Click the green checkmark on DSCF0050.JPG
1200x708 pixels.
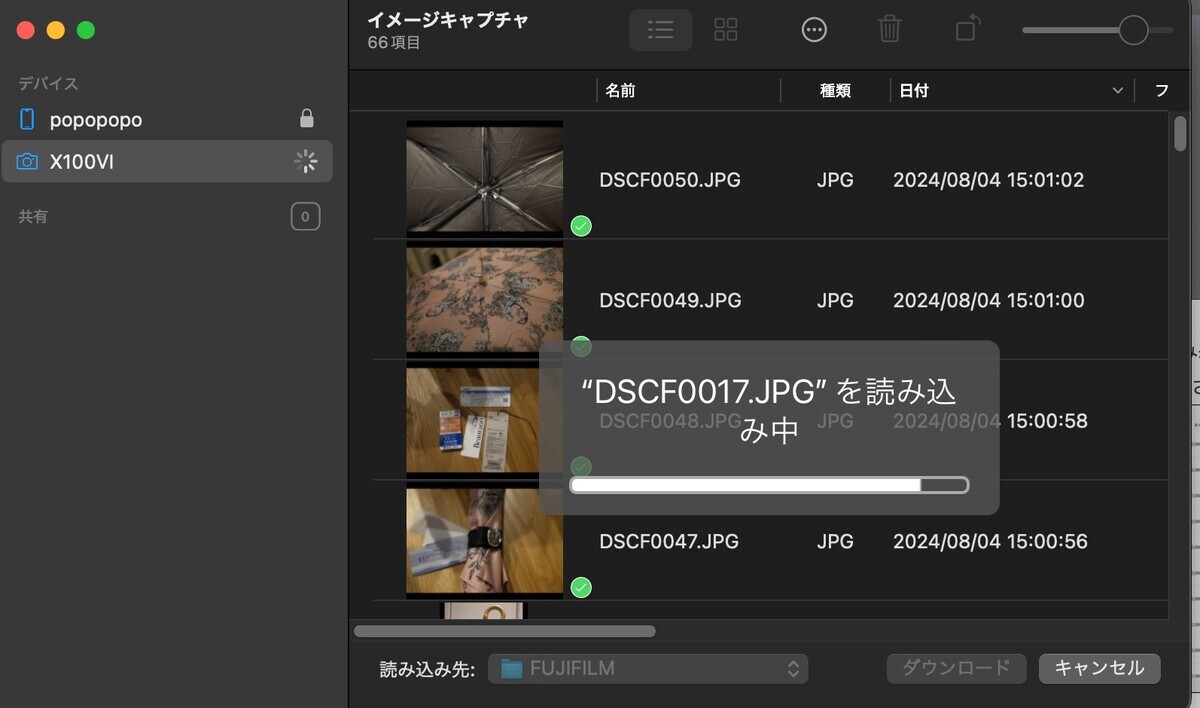581,226
